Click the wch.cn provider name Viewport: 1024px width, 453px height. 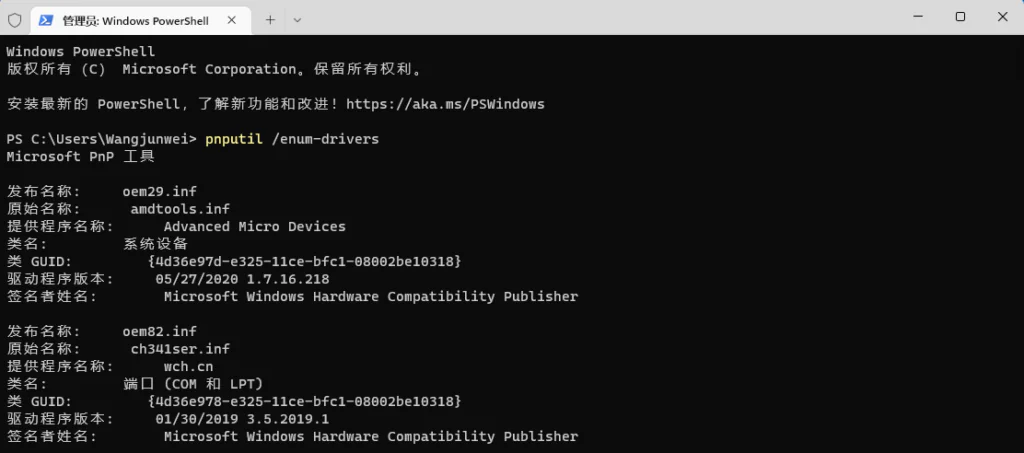[x=188, y=366]
